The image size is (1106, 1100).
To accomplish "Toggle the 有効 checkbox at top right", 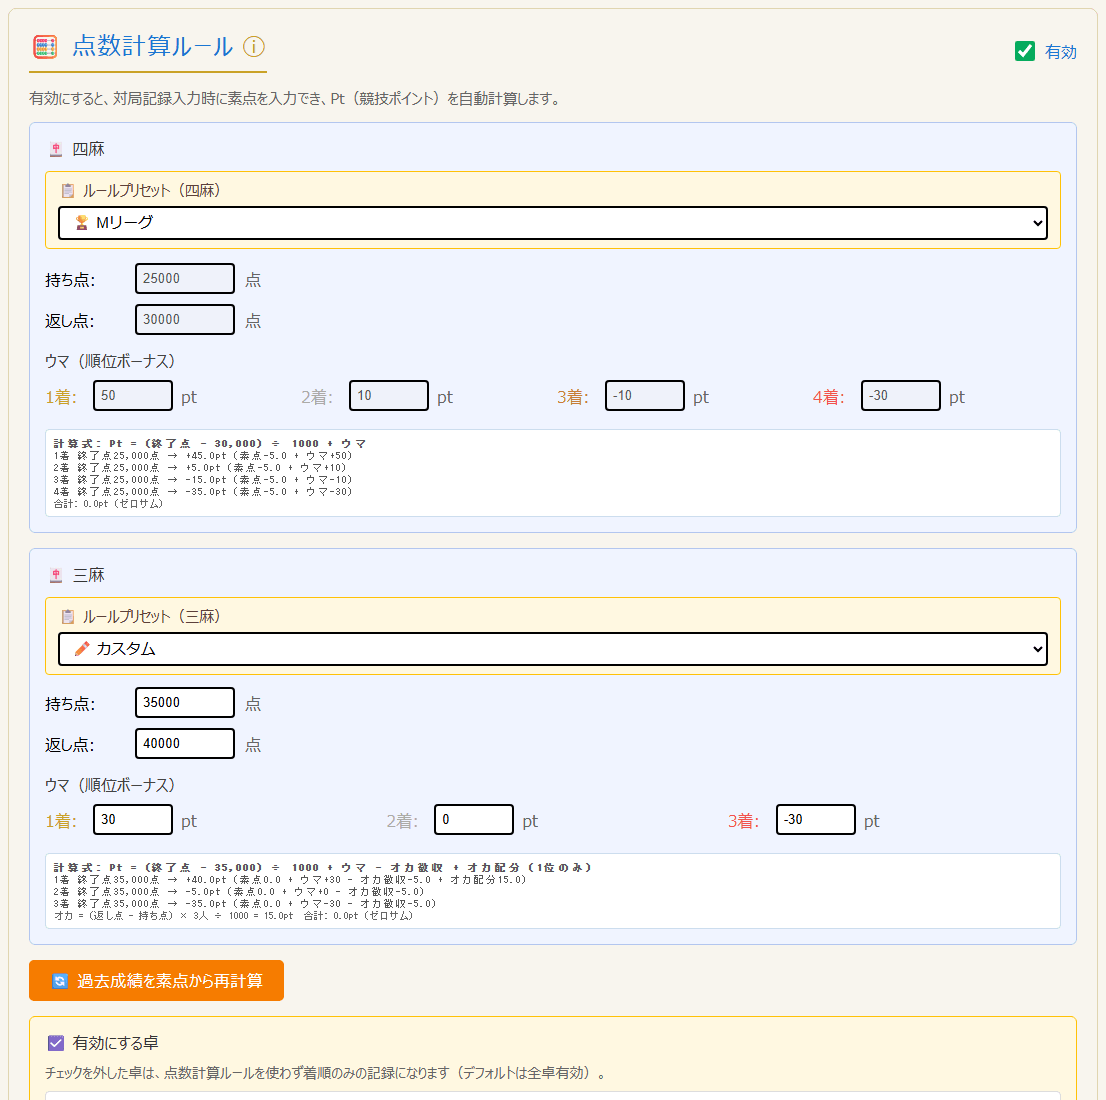I will tap(1025, 51).
